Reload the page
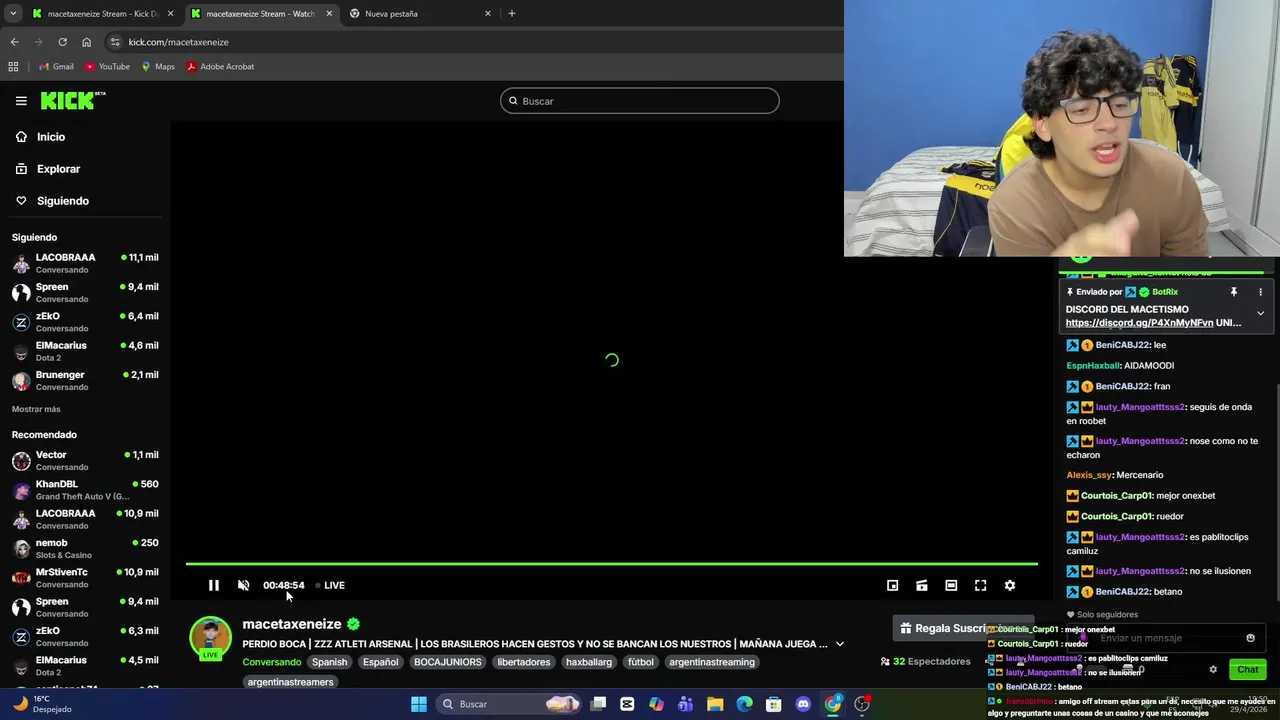This screenshot has width=1280, height=720. [62, 42]
